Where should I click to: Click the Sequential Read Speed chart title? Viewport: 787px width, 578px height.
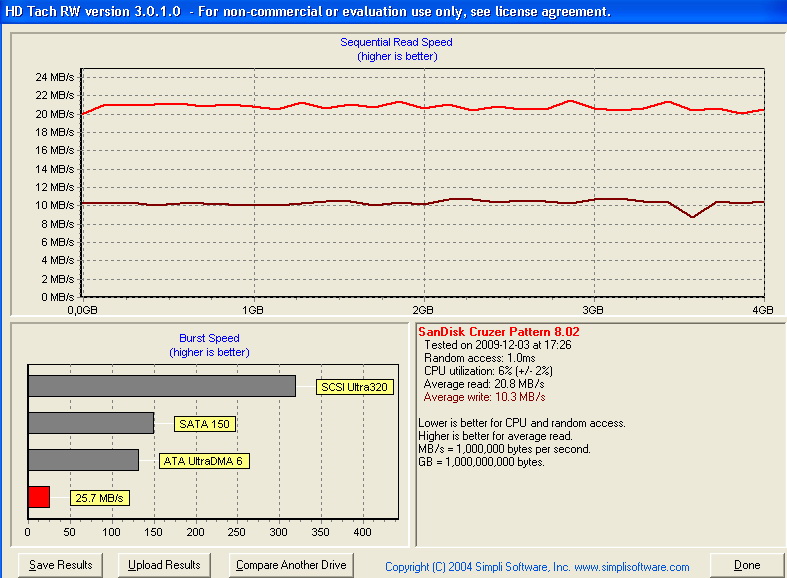click(397, 42)
